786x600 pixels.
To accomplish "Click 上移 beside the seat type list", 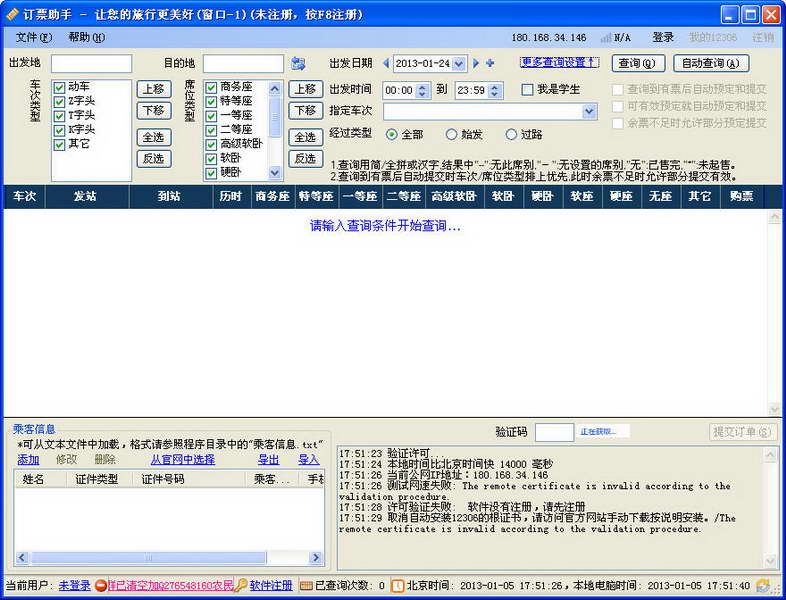I will [x=305, y=89].
